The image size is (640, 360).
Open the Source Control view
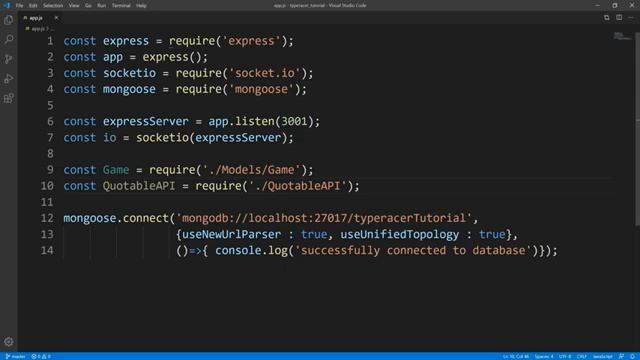coord(9,59)
